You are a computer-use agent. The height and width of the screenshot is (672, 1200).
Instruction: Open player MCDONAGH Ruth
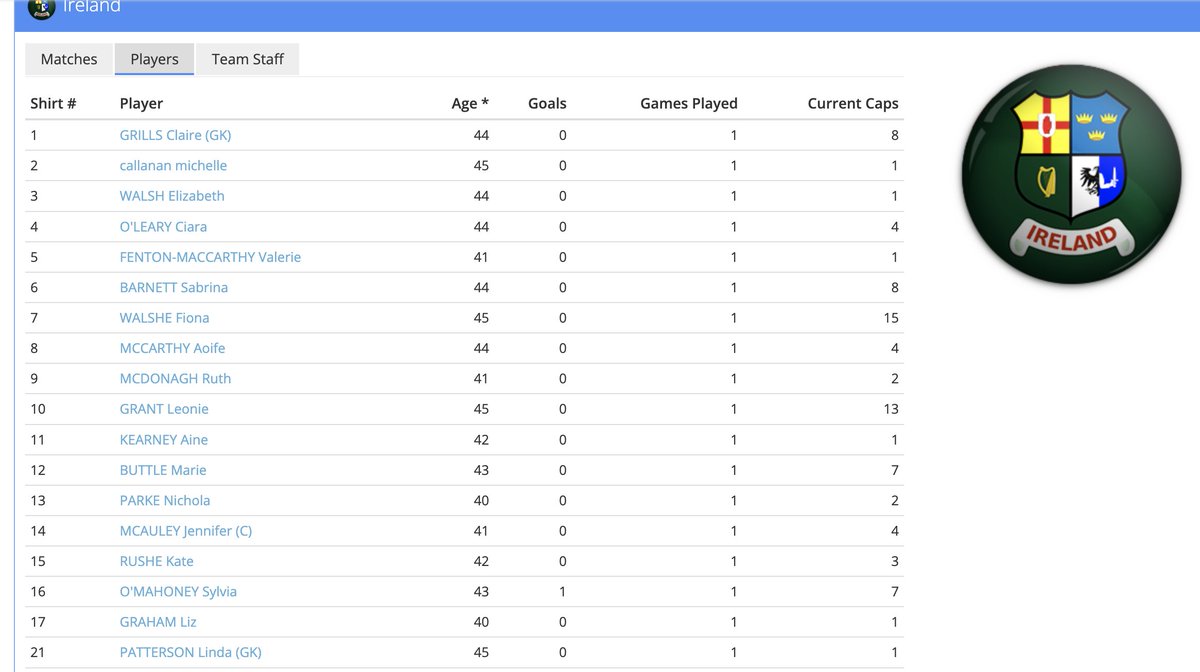pos(175,378)
